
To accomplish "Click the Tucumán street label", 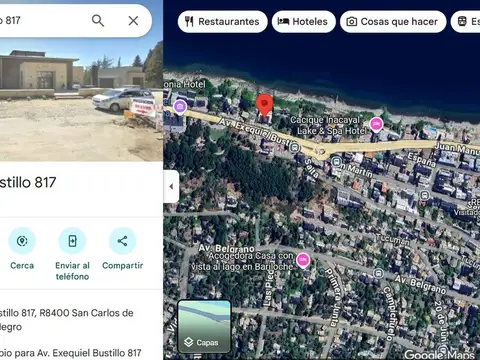I will point(393,239).
